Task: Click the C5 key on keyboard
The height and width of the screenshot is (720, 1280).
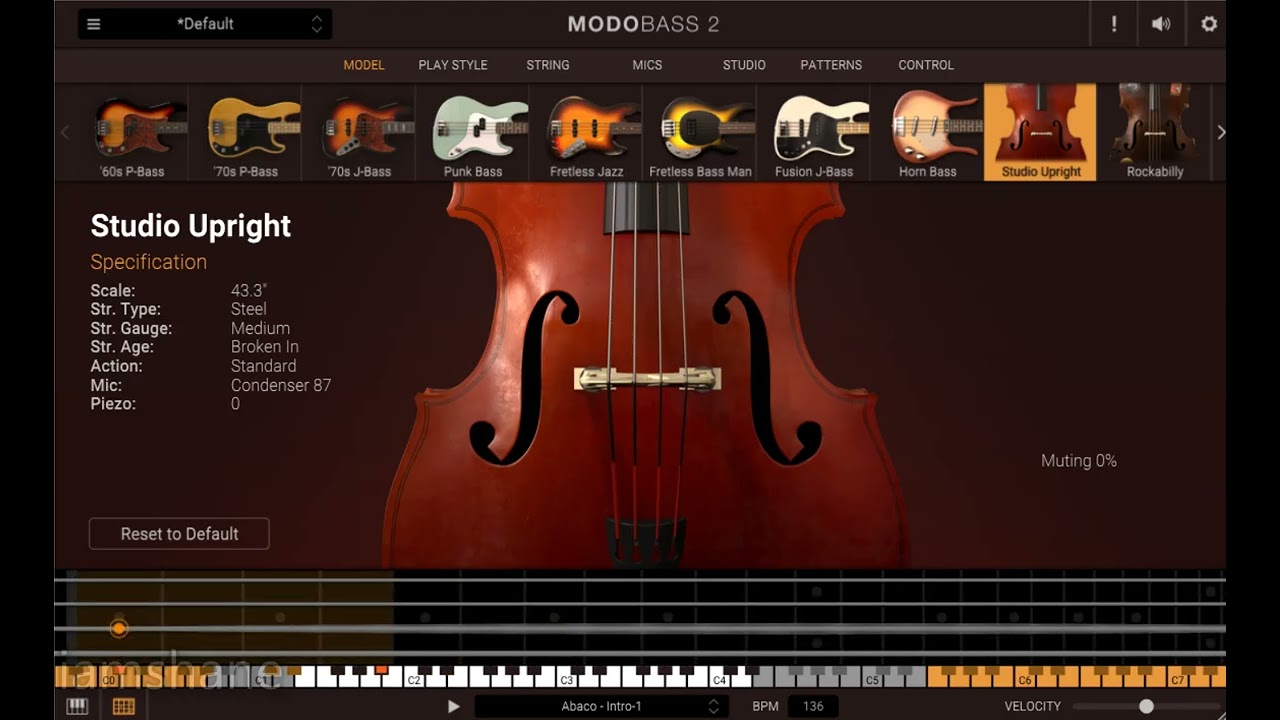Action: pyautogui.click(x=872, y=679)
